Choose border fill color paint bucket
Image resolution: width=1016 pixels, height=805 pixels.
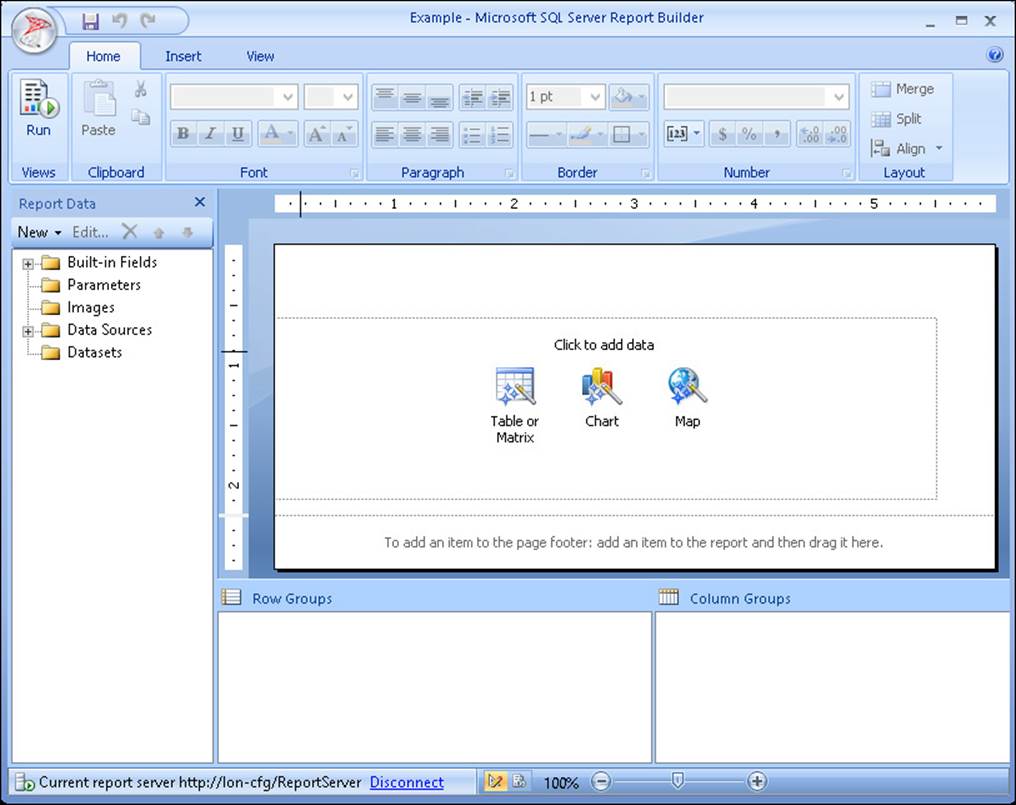click(629, 97)
